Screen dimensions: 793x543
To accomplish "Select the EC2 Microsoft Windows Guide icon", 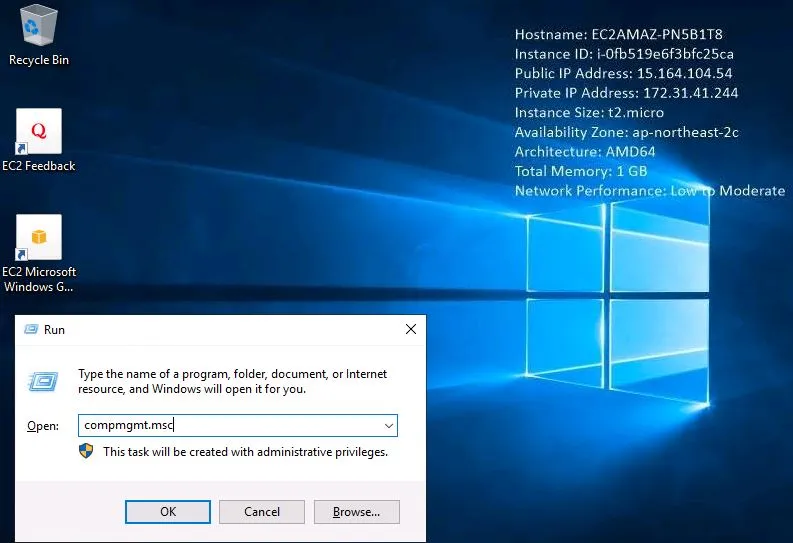I will [39, 237].
